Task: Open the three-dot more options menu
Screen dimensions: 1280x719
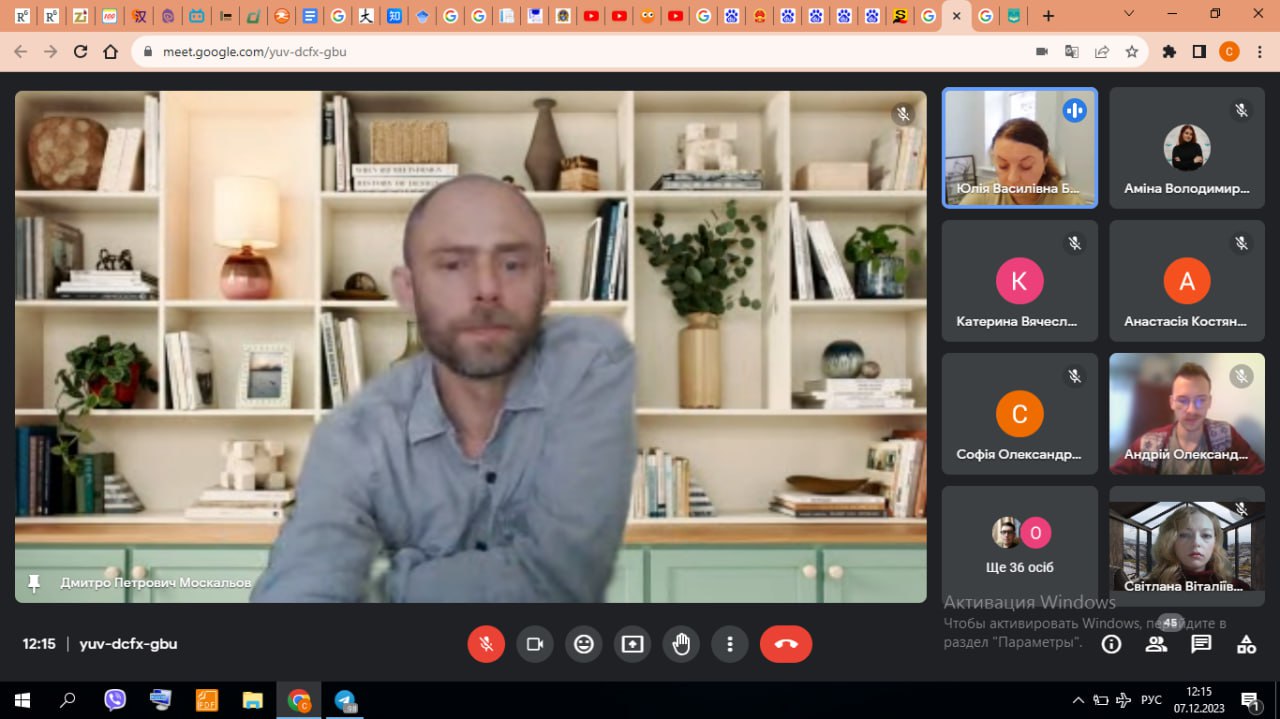Action: 730,644
